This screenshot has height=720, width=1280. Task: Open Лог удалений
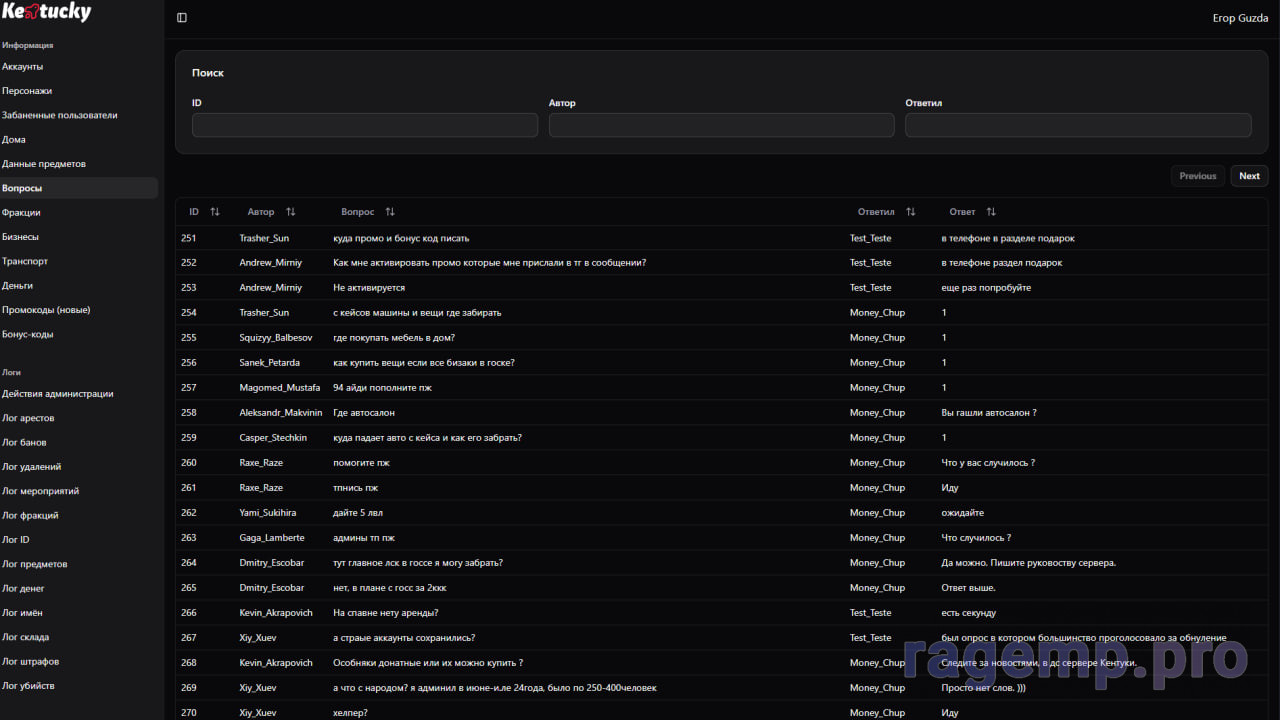32,467
